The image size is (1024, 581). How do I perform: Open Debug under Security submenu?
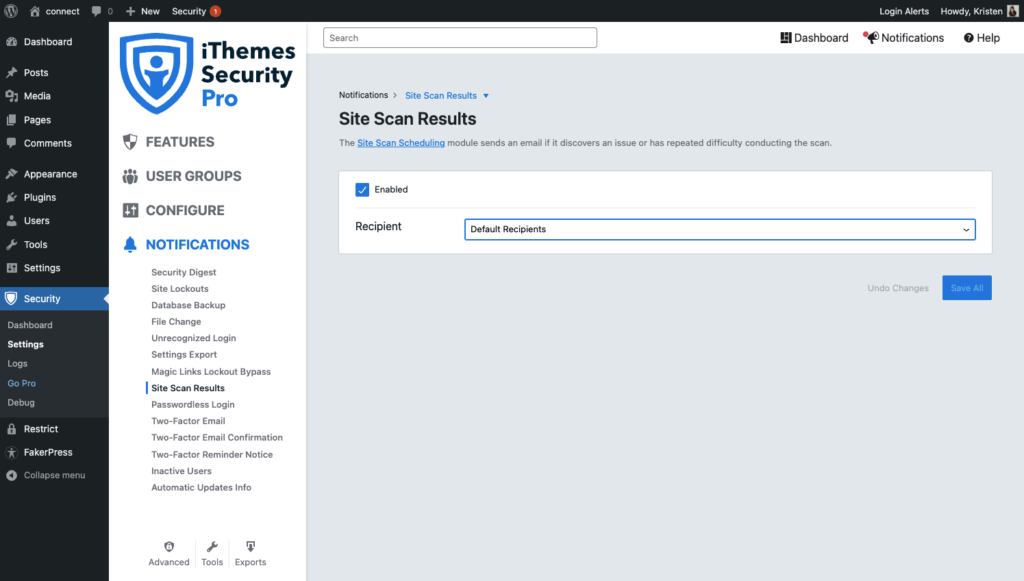click(x=21, y=403)
